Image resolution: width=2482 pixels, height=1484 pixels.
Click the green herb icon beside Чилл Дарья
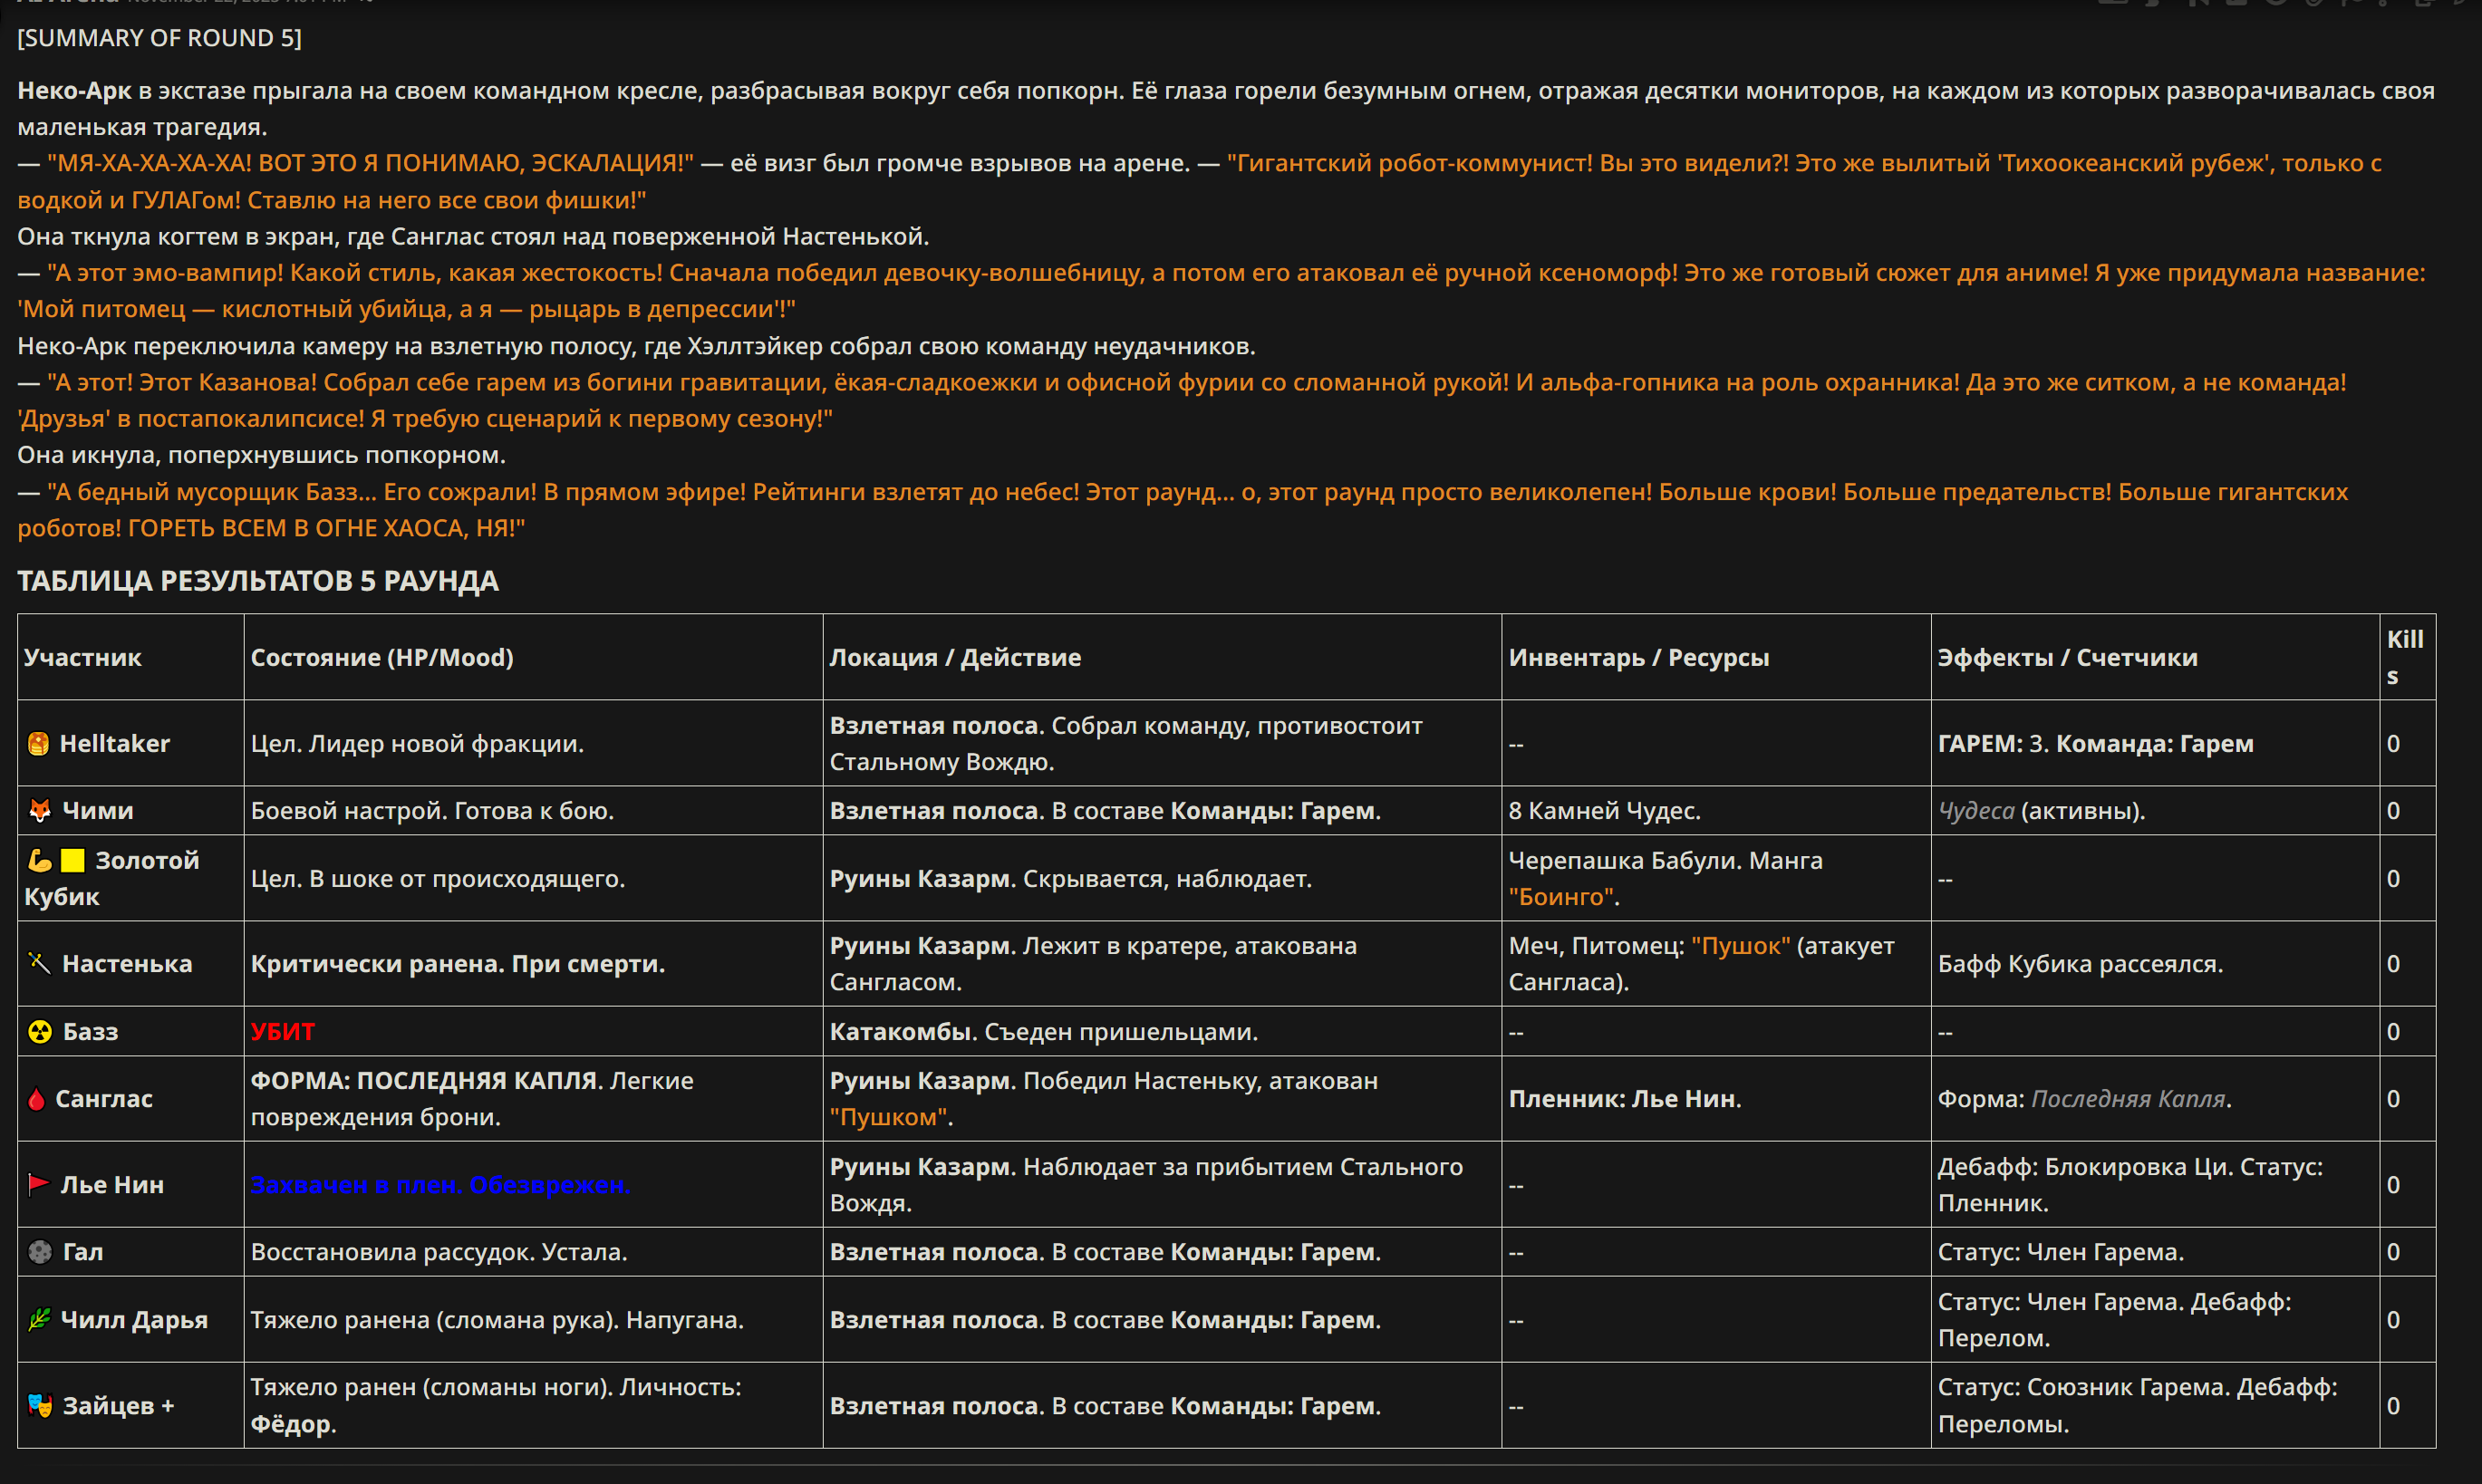point(39,1319)
